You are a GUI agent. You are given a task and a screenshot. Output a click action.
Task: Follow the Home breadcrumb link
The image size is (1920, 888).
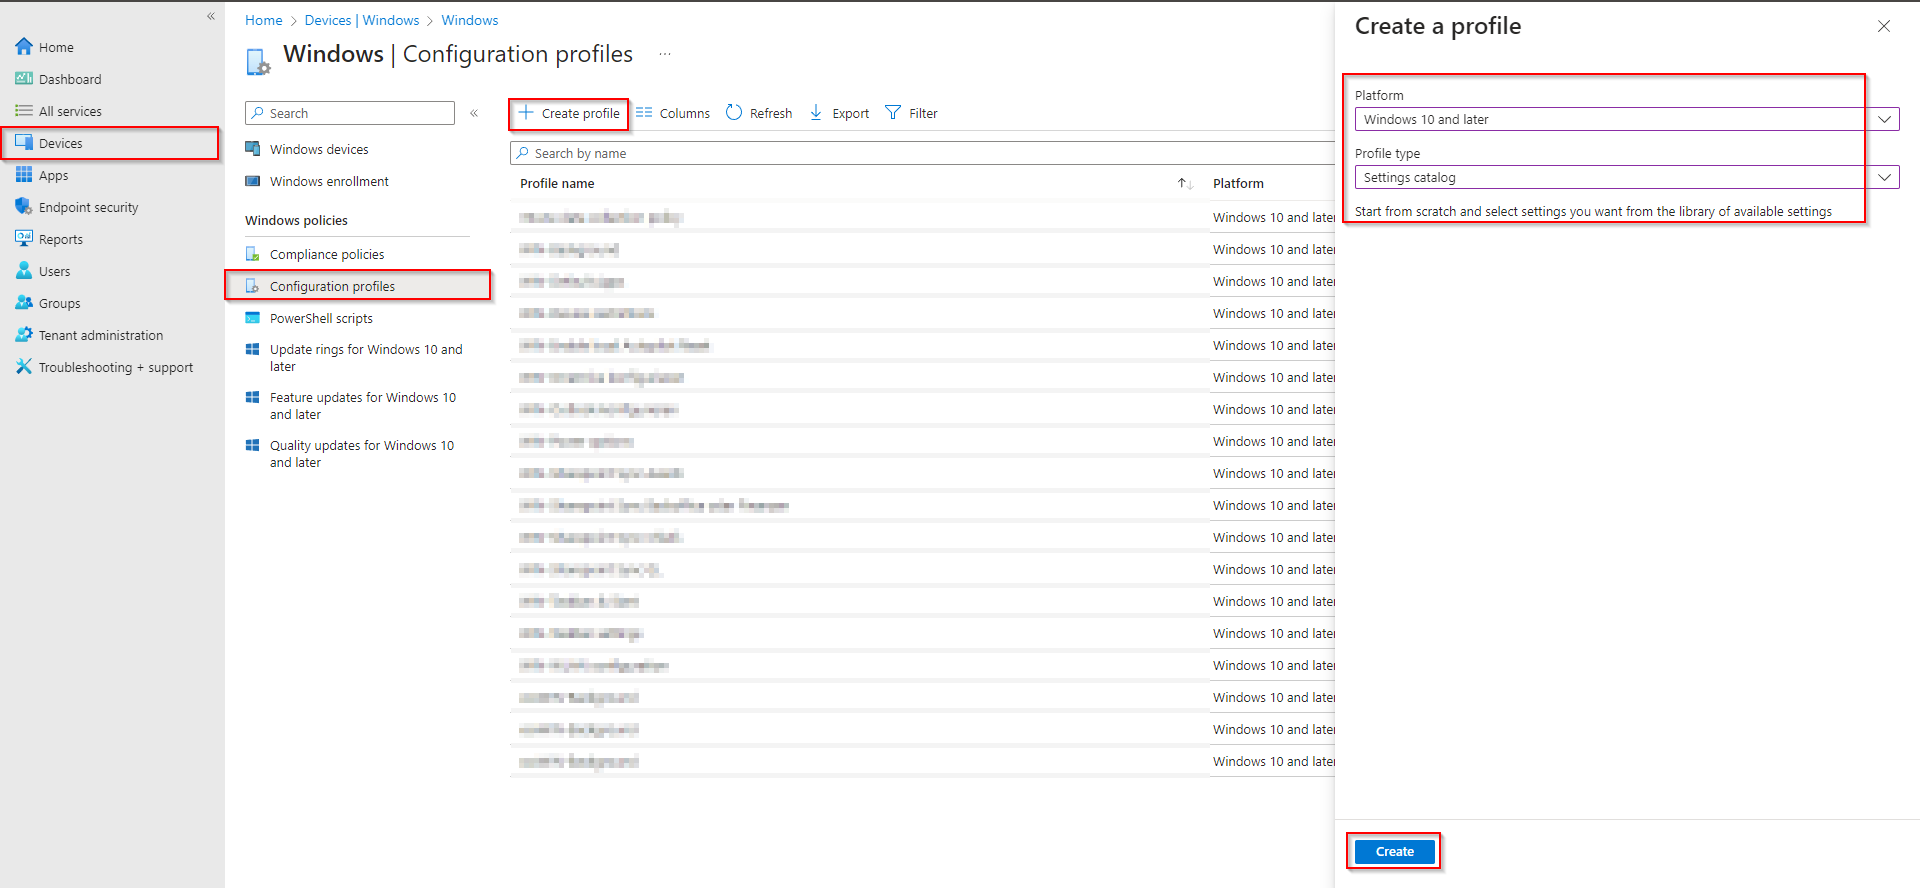(x=264, y=20)
